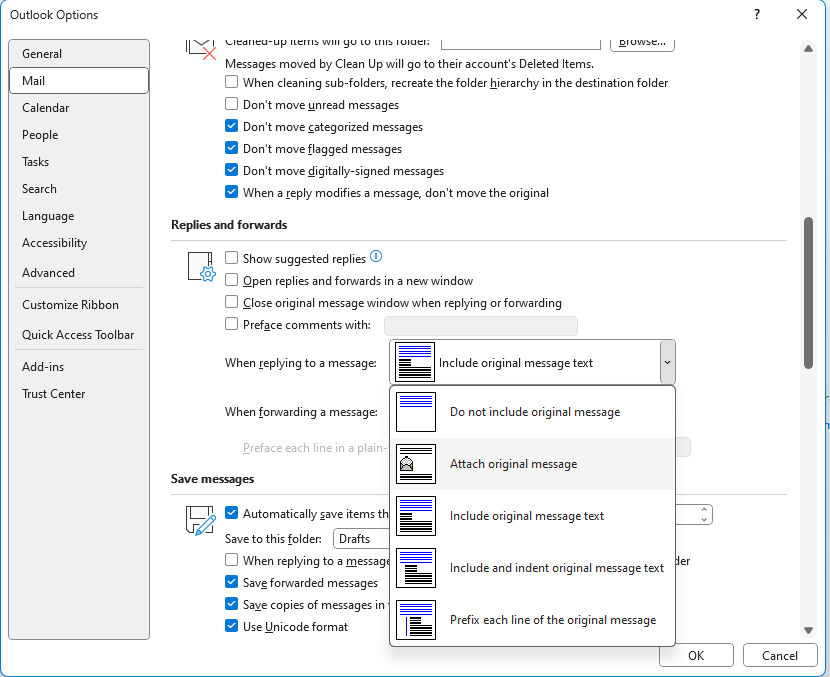The width and height of the screenshot is (830, 677).
Task: Click the scrollbar down arrow
Action: [808, 630]
